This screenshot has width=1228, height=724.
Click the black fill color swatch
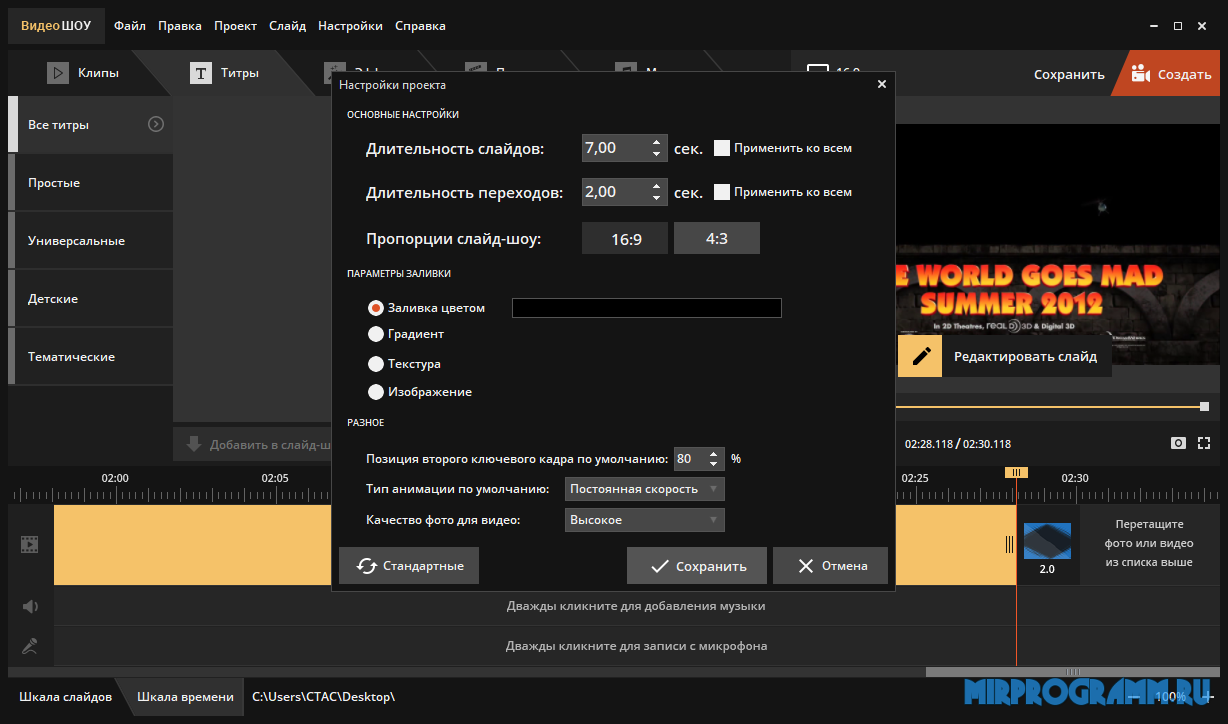(x=647, y=308)
